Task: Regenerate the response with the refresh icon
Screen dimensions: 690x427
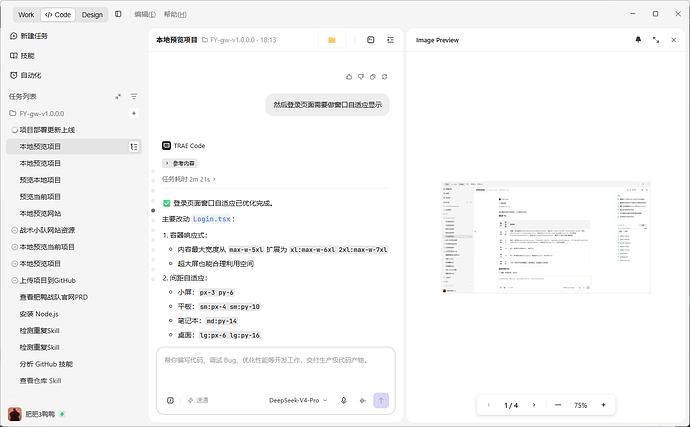Action: [385, 77]
